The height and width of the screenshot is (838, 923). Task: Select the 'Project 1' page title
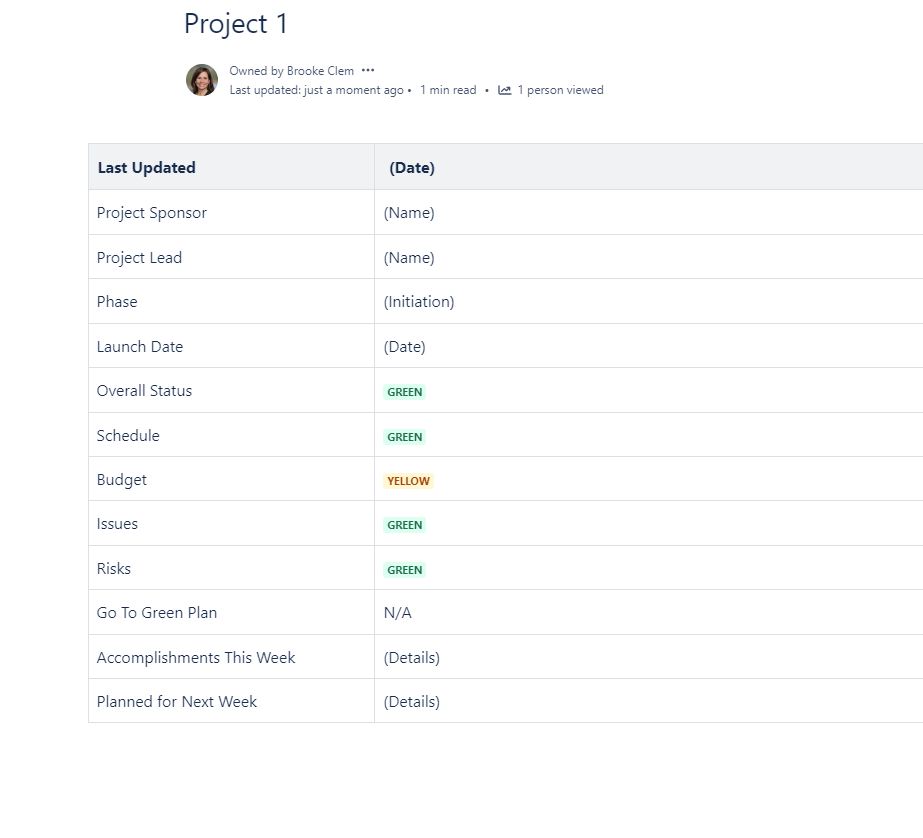(x=235, y=24)
